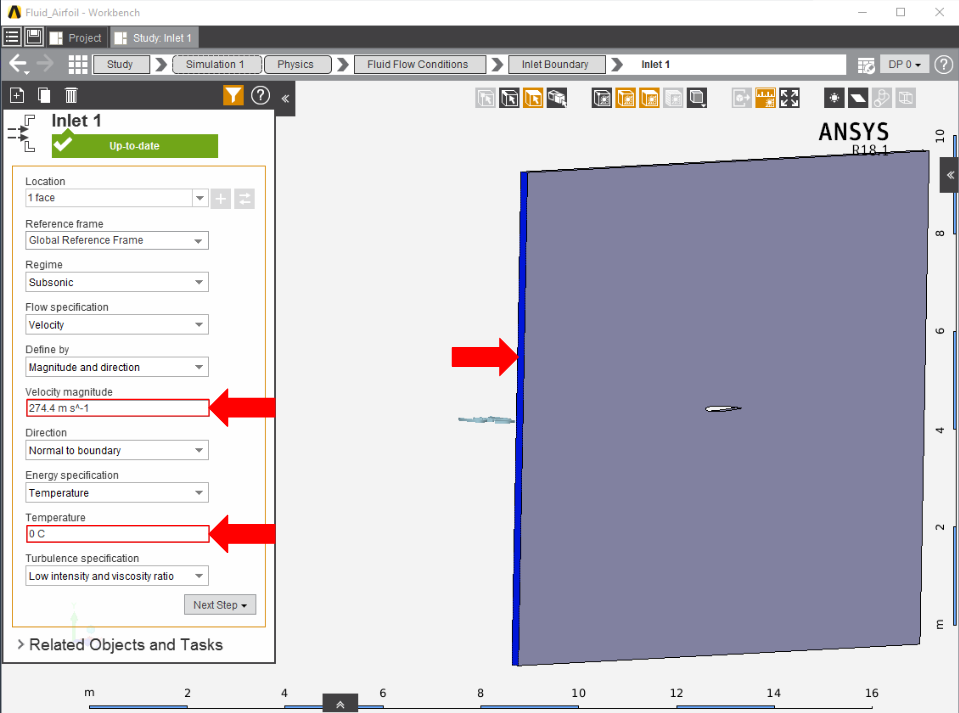The image size is (959, 713).
Task: Toggle first dark mesh display cube icon
Action: (602, 98)
